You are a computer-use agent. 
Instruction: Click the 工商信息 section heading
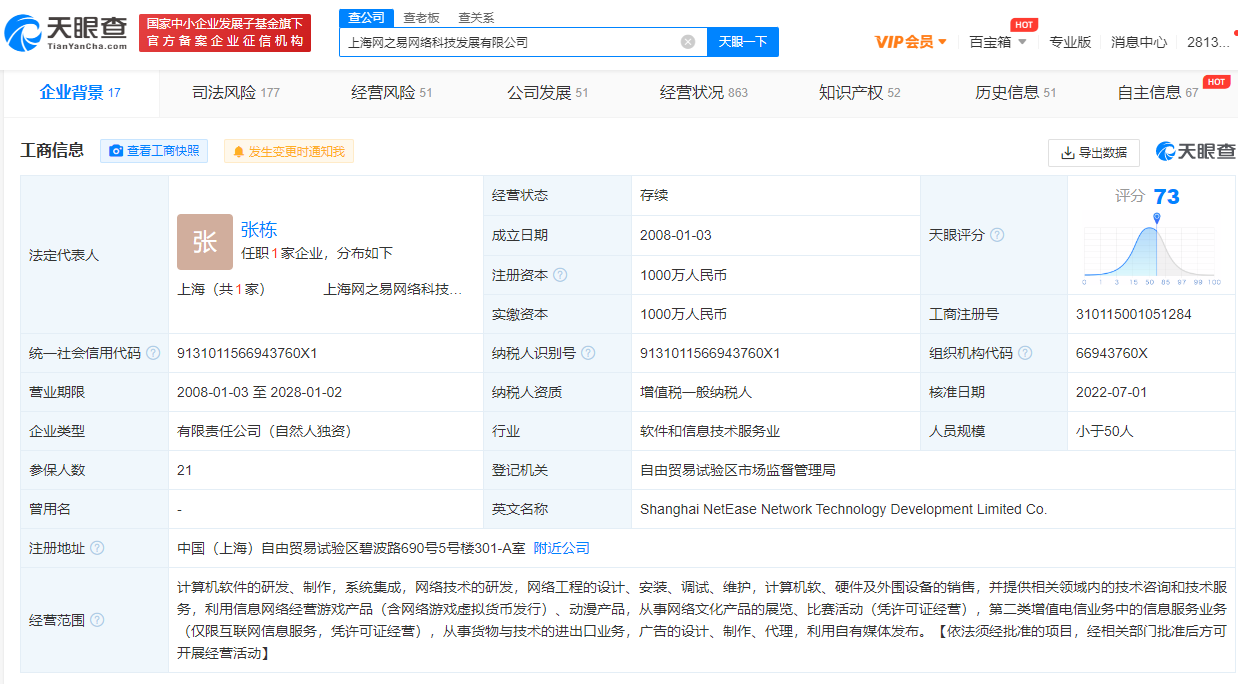[52, 150]
